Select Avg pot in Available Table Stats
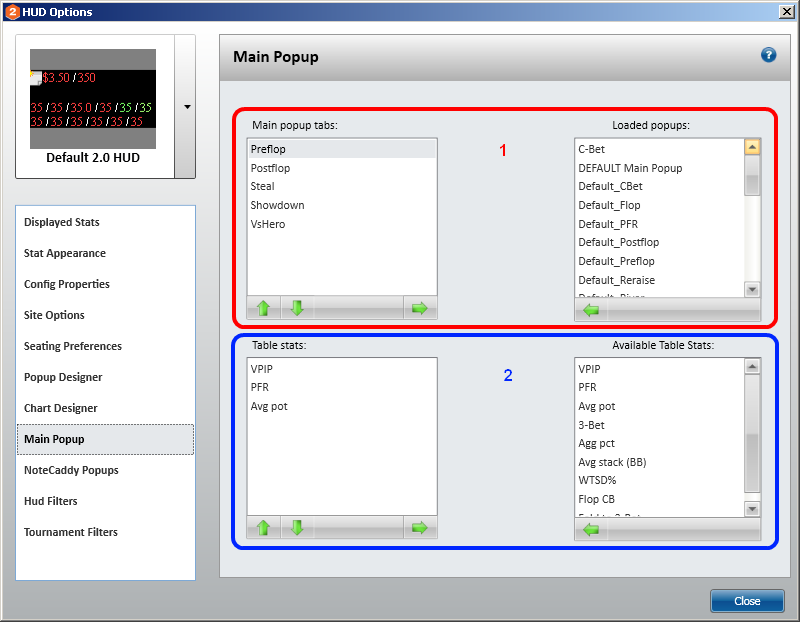Screen dimensions: 800x622 tap(660, 406)
